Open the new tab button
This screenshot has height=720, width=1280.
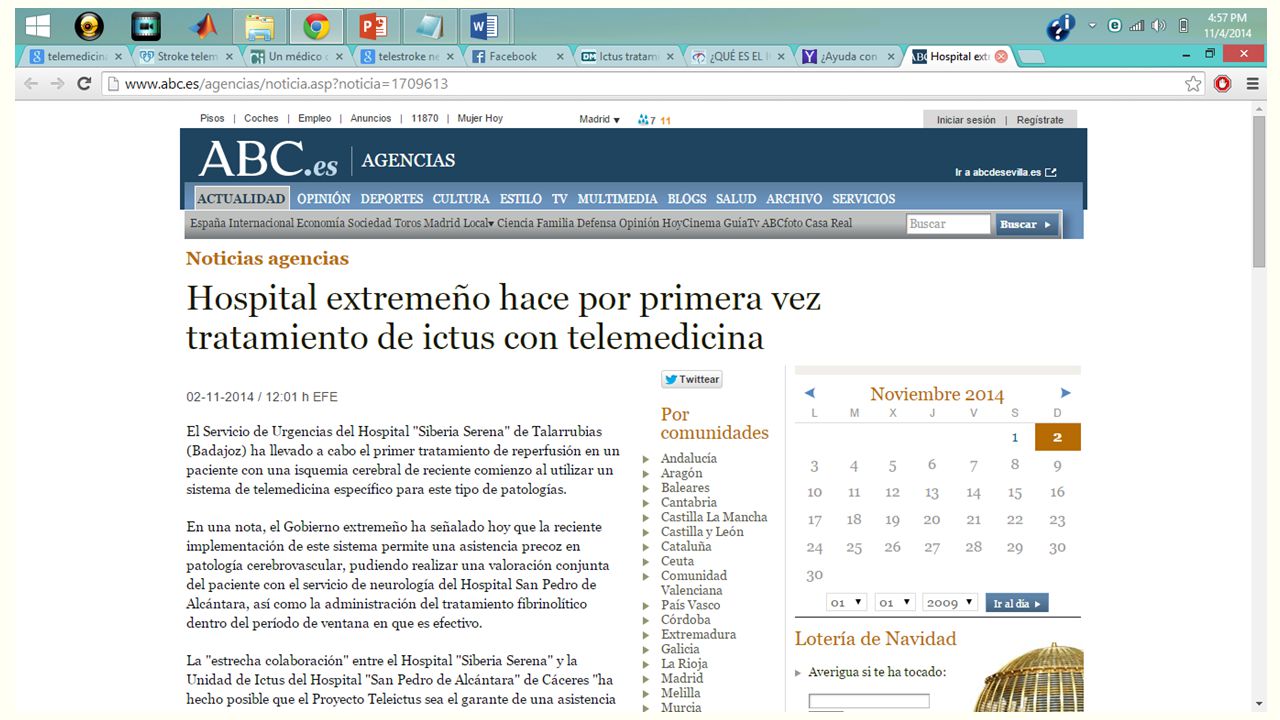pos(1030,57)
